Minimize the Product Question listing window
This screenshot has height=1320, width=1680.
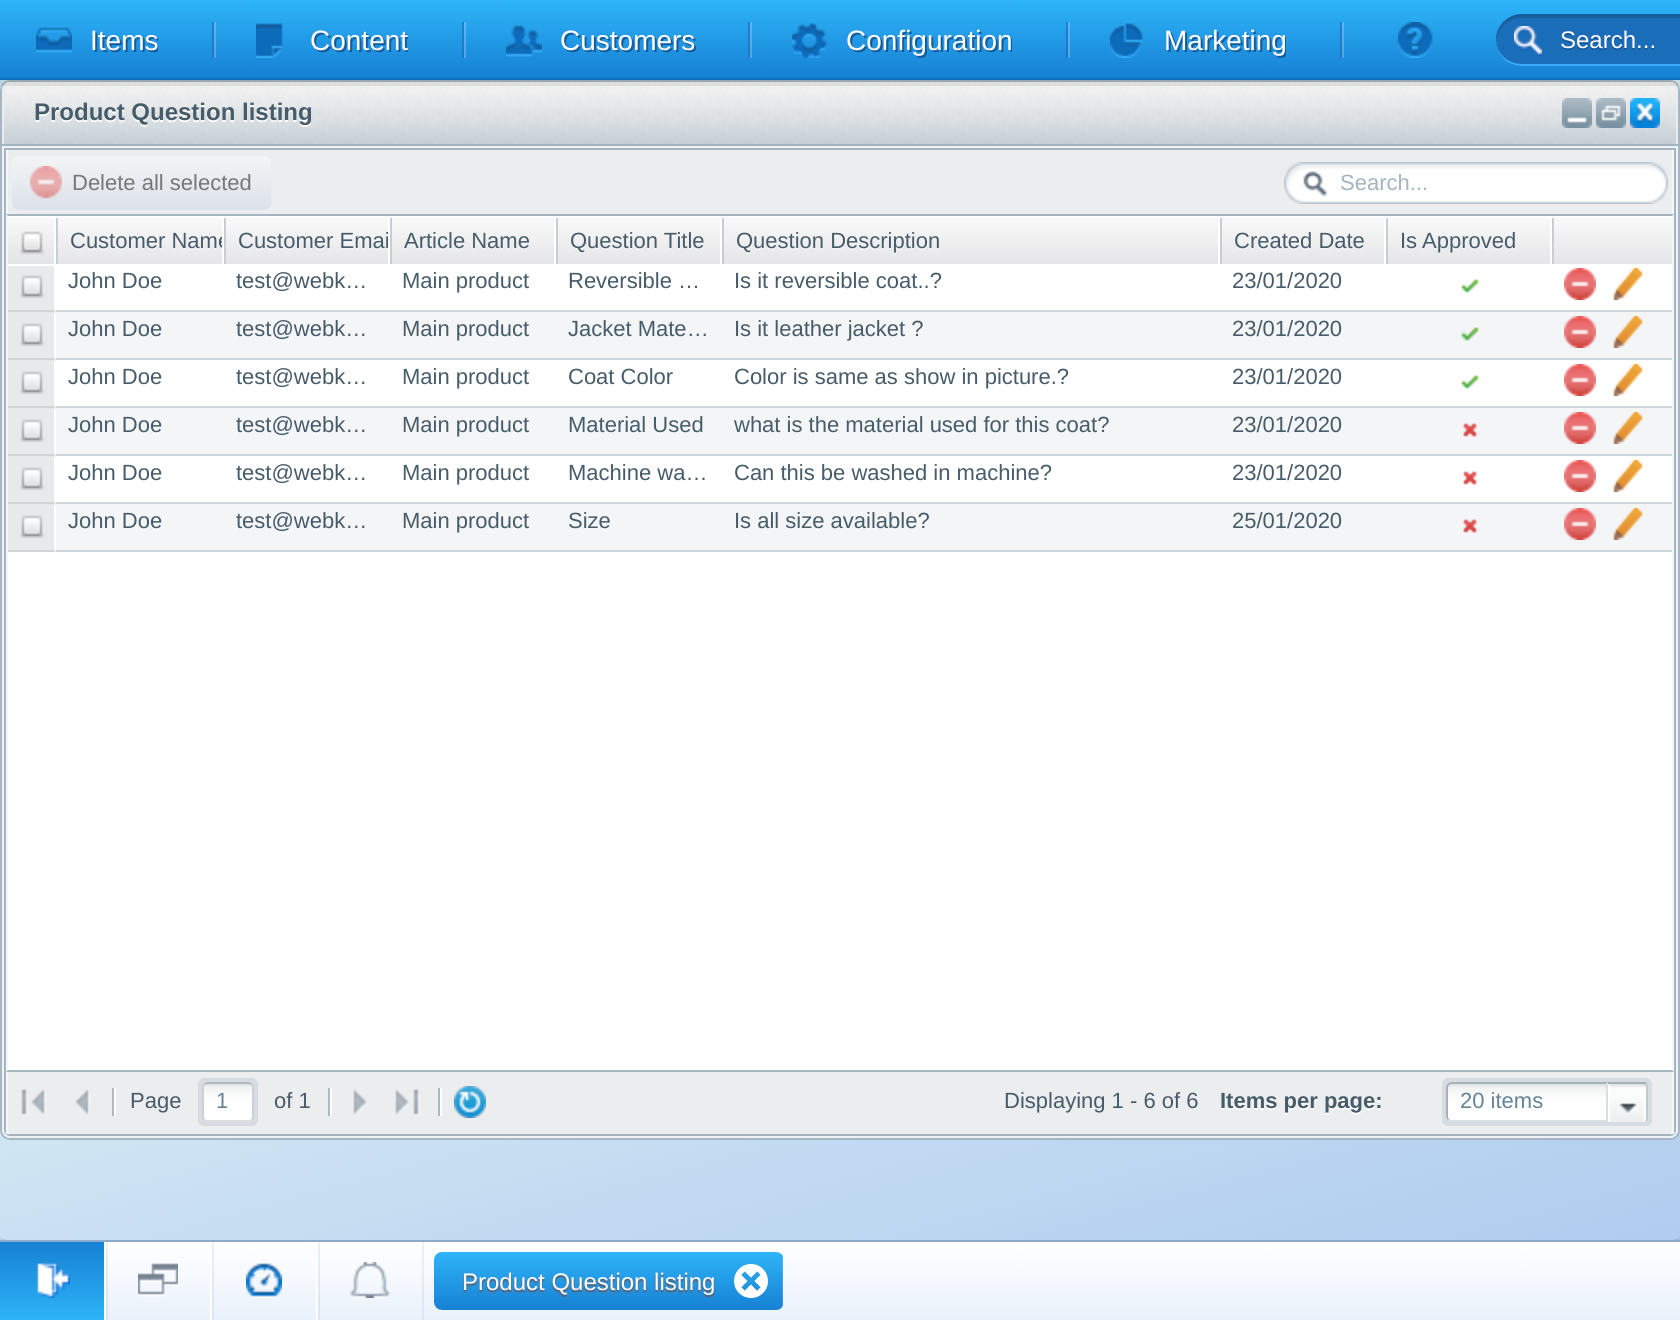1576,113
